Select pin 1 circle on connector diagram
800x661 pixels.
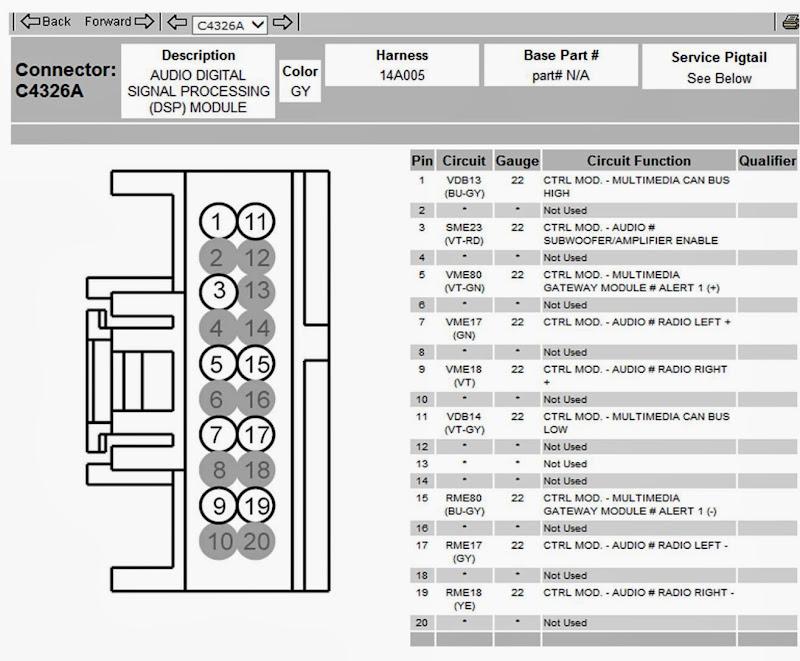[218, 222]
